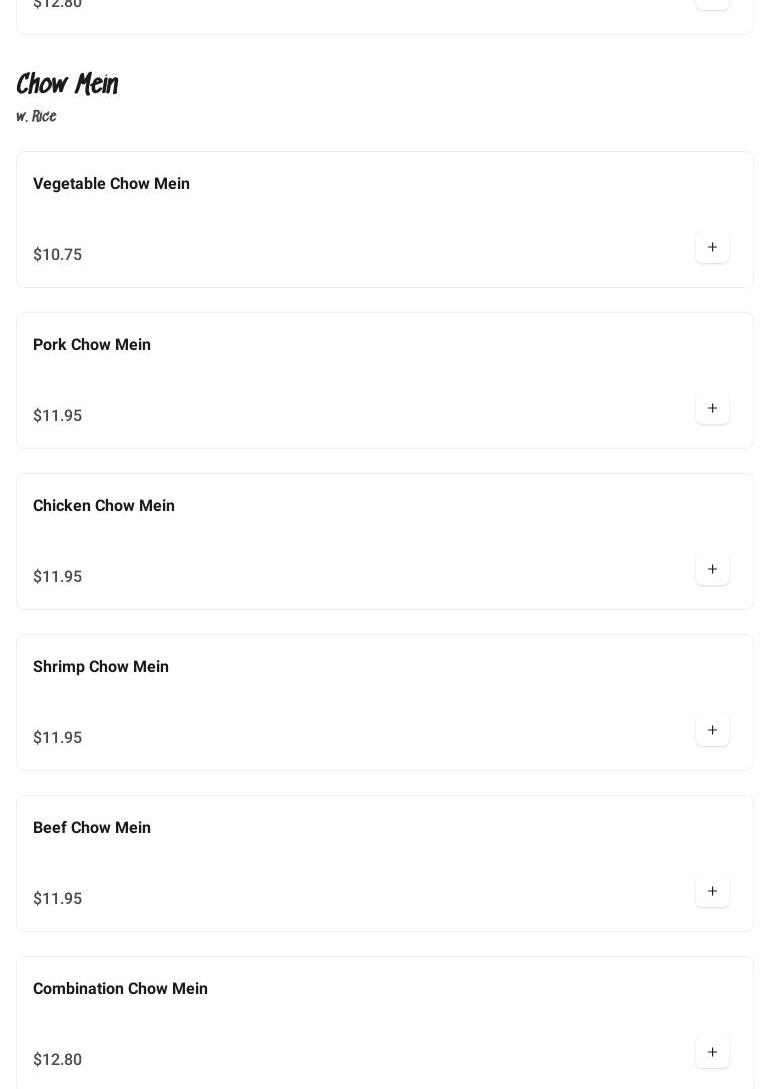Click the $11.95 price under Beef Chow Mein
Screen dimensions: 770x1089
(58, 899)
